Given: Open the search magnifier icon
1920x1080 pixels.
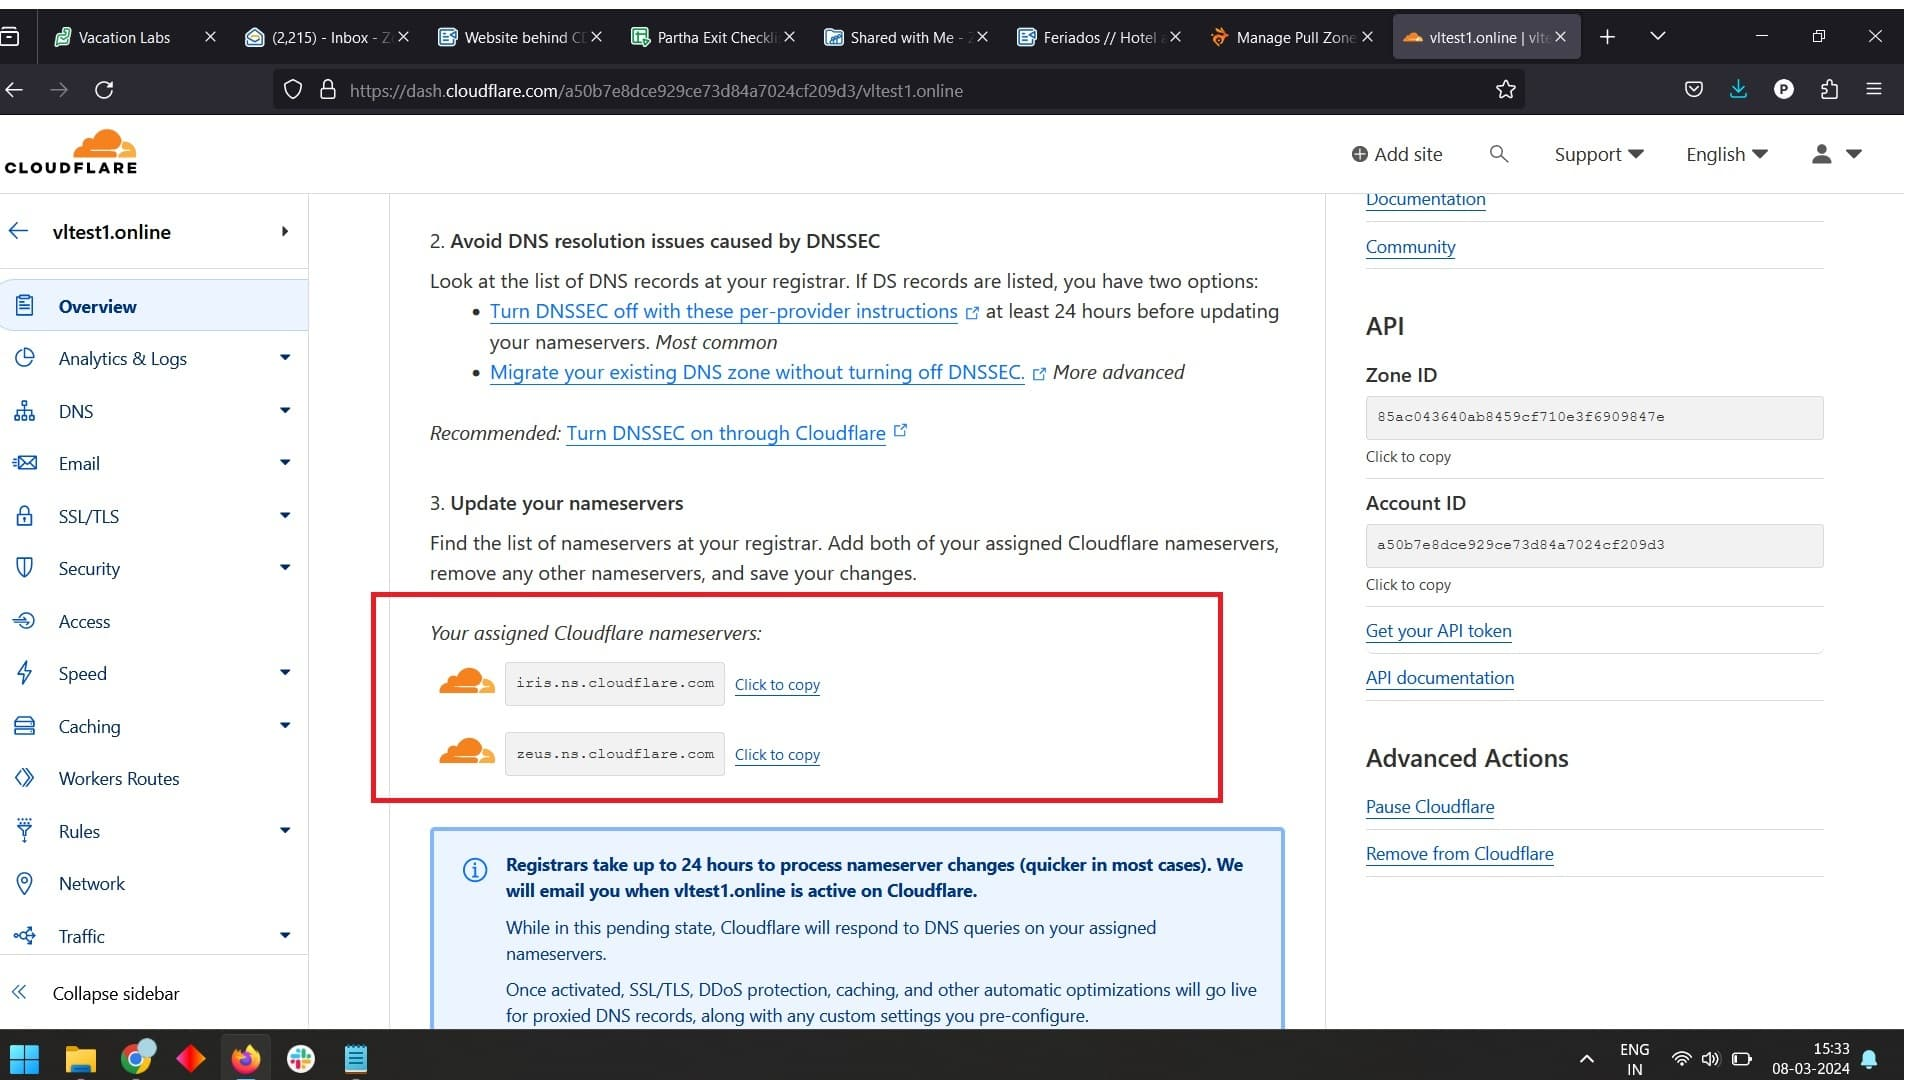Looking at the screenshot, I should 1498,154.
